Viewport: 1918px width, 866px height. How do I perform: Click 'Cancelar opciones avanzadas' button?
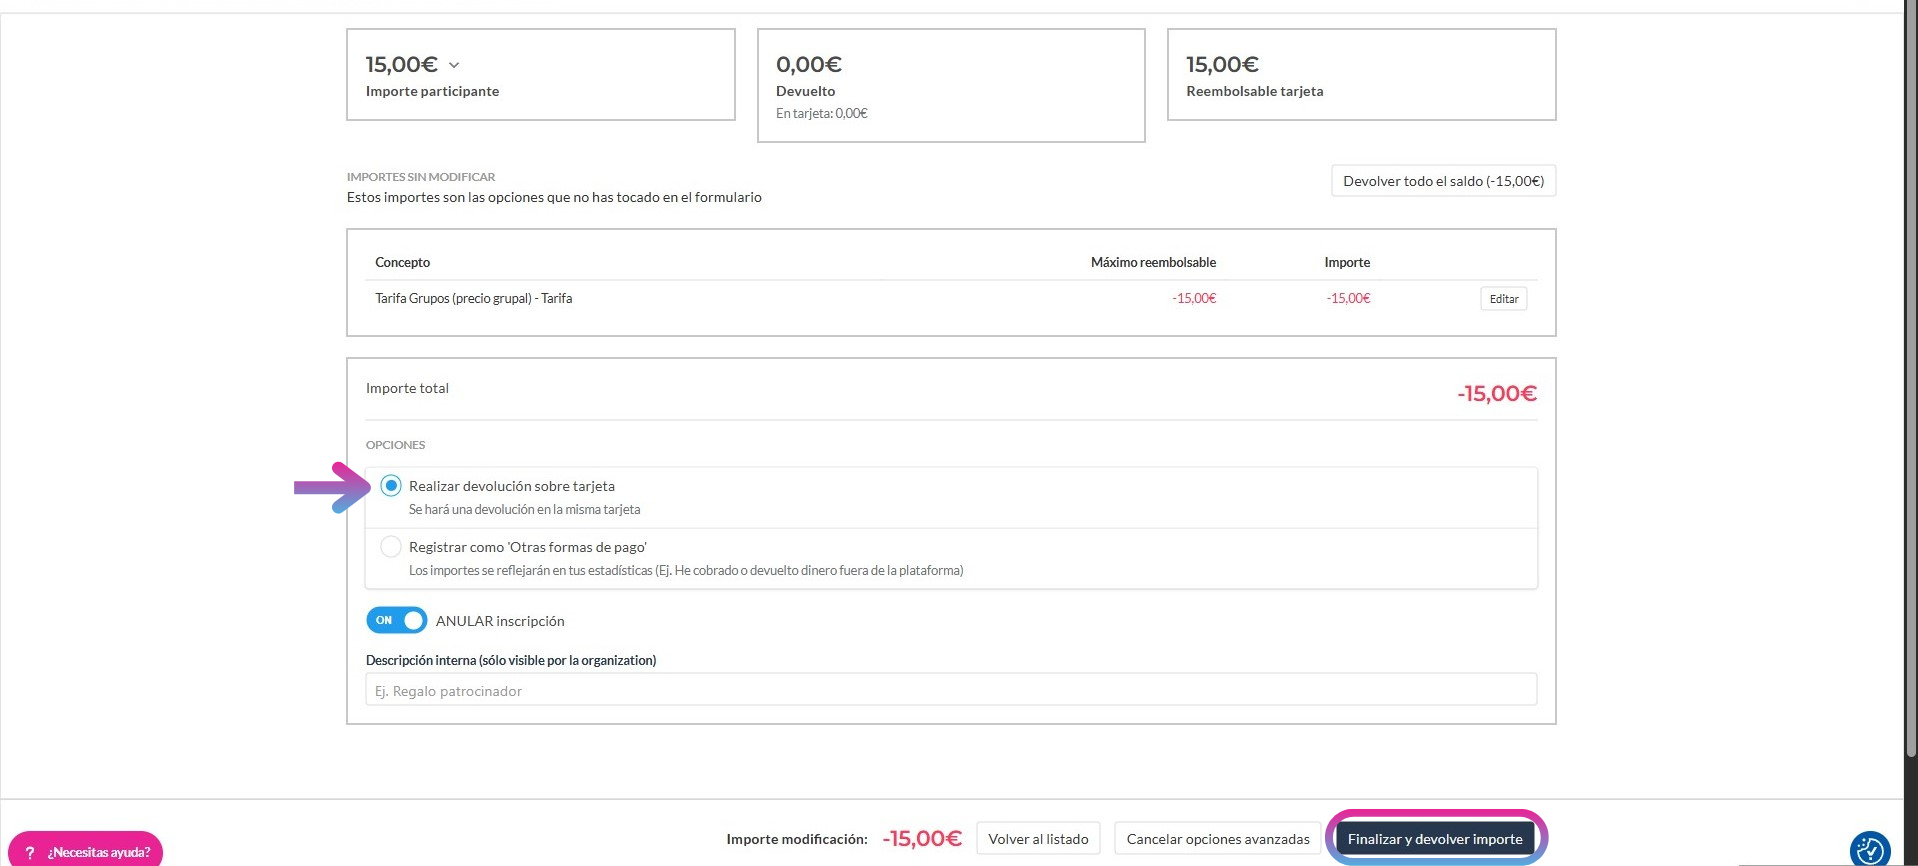(1217, 839)
